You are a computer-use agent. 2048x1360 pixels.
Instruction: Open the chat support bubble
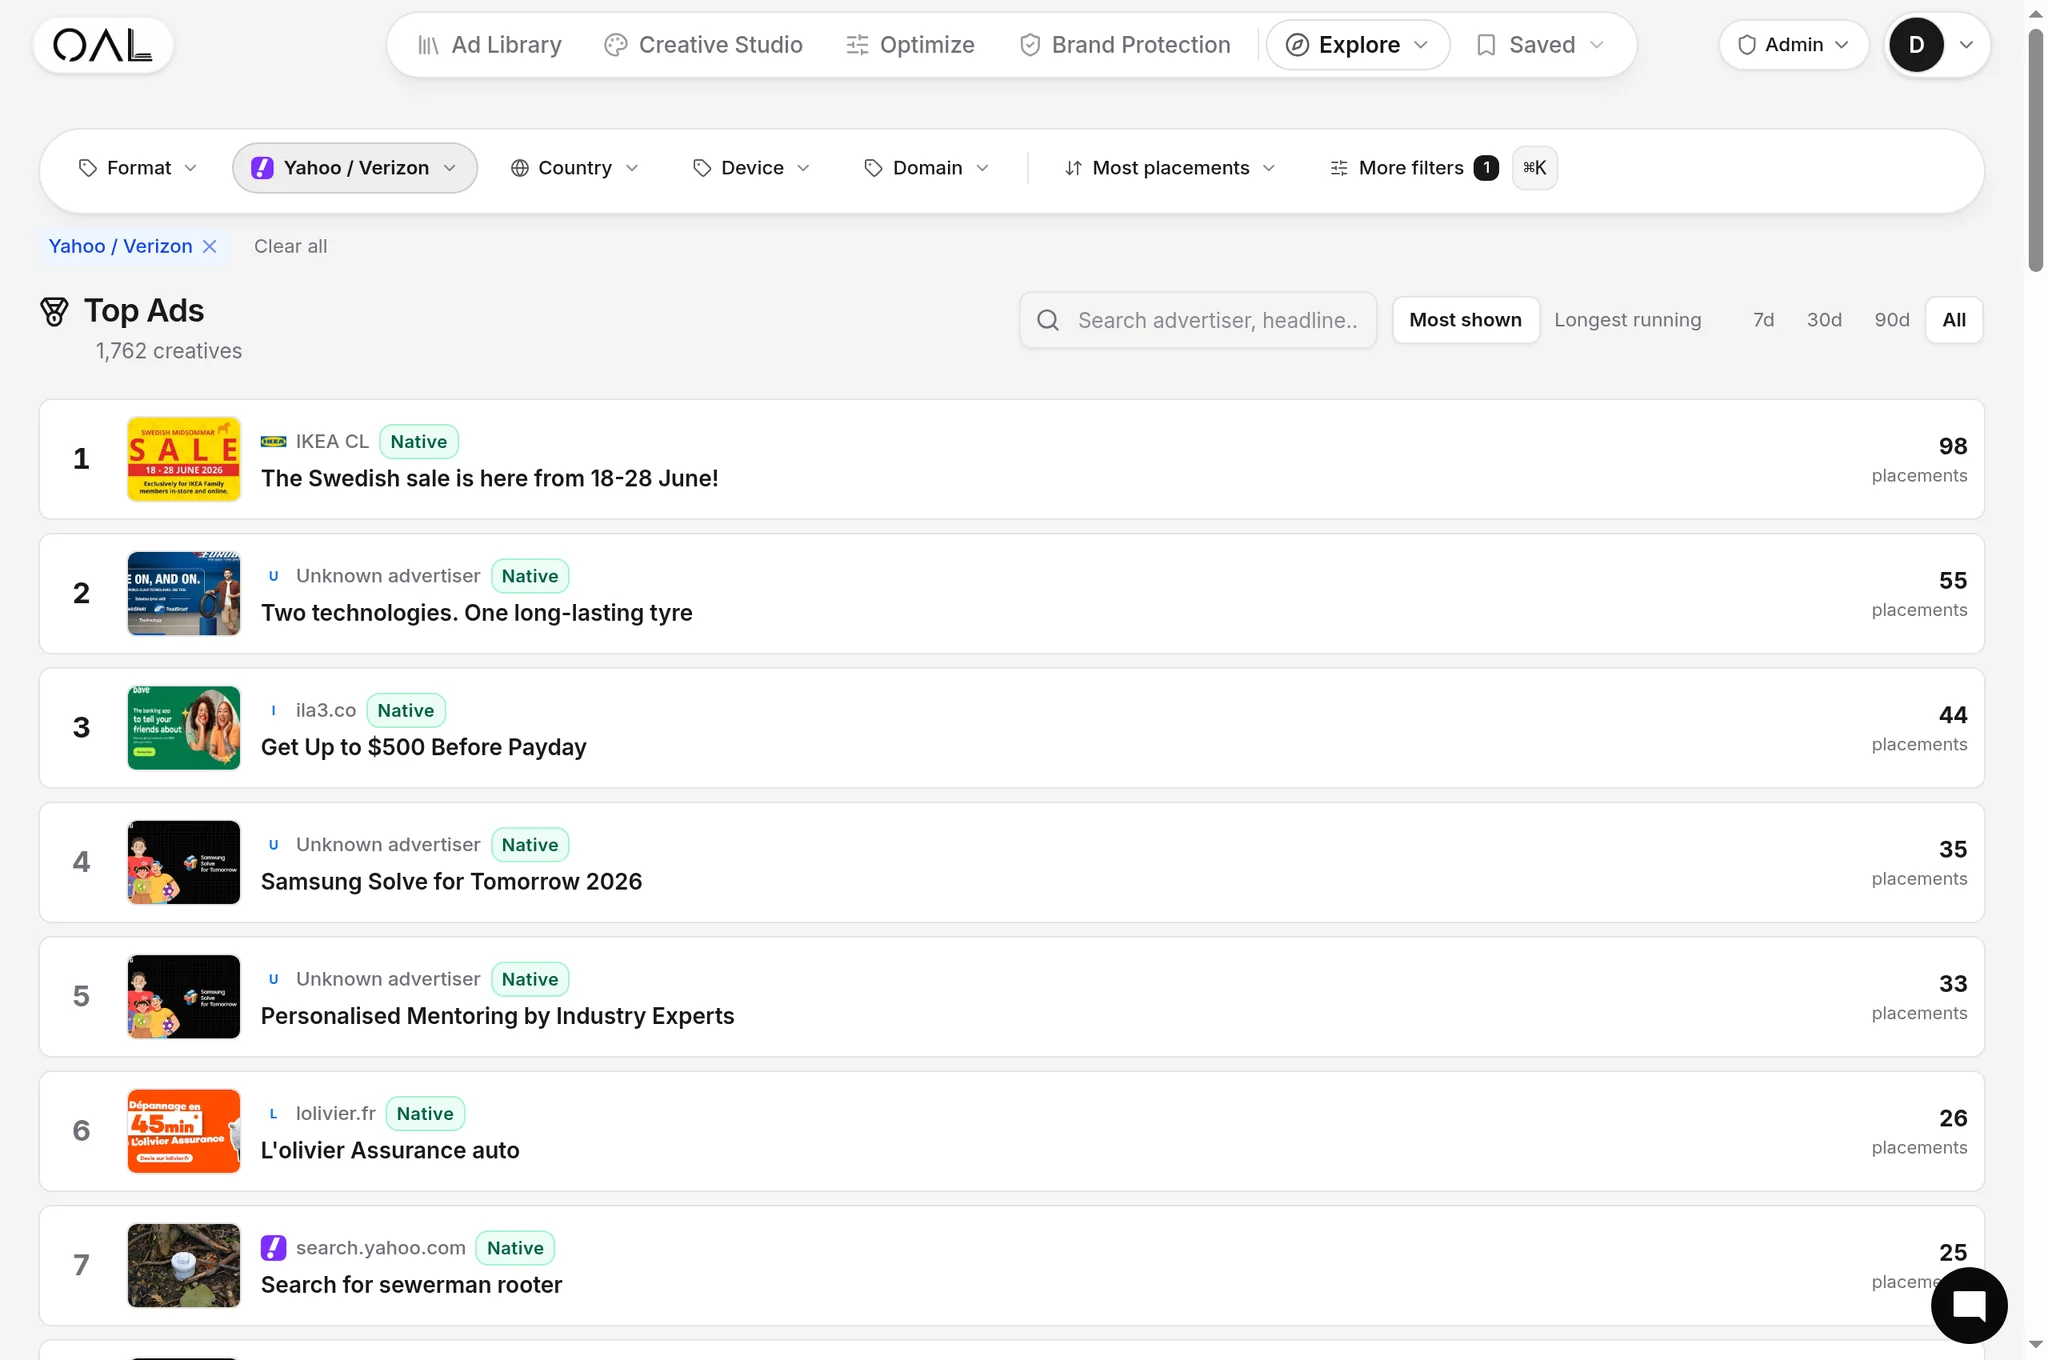click(x=1969, y=1305)
